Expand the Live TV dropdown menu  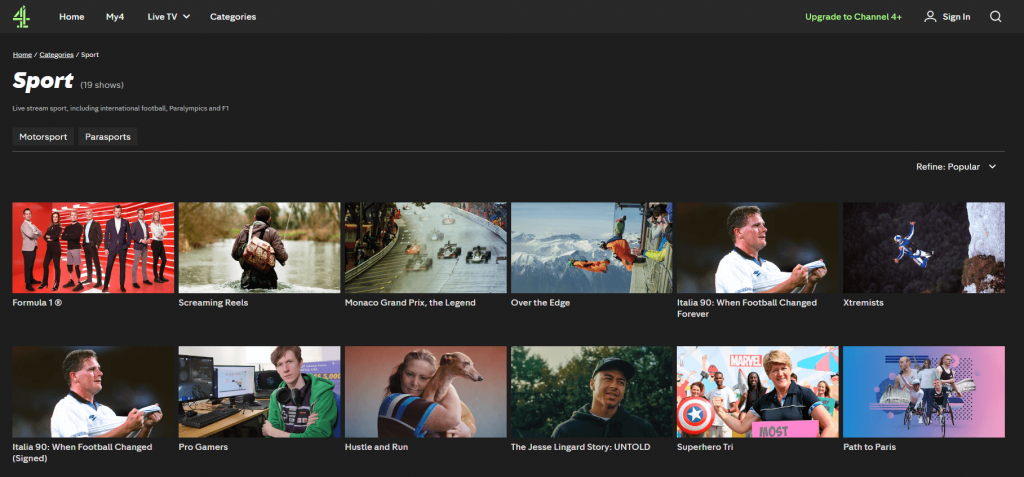point(168,17)
